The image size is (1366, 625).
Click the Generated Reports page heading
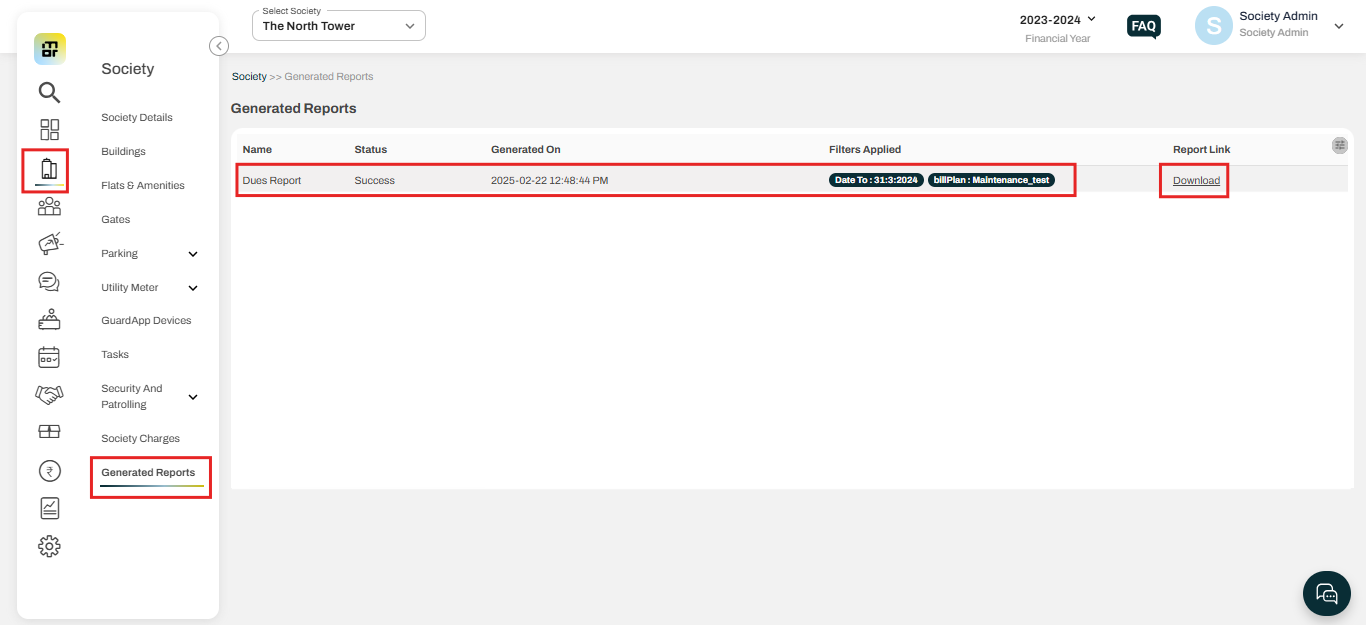(x=294, y=108)
